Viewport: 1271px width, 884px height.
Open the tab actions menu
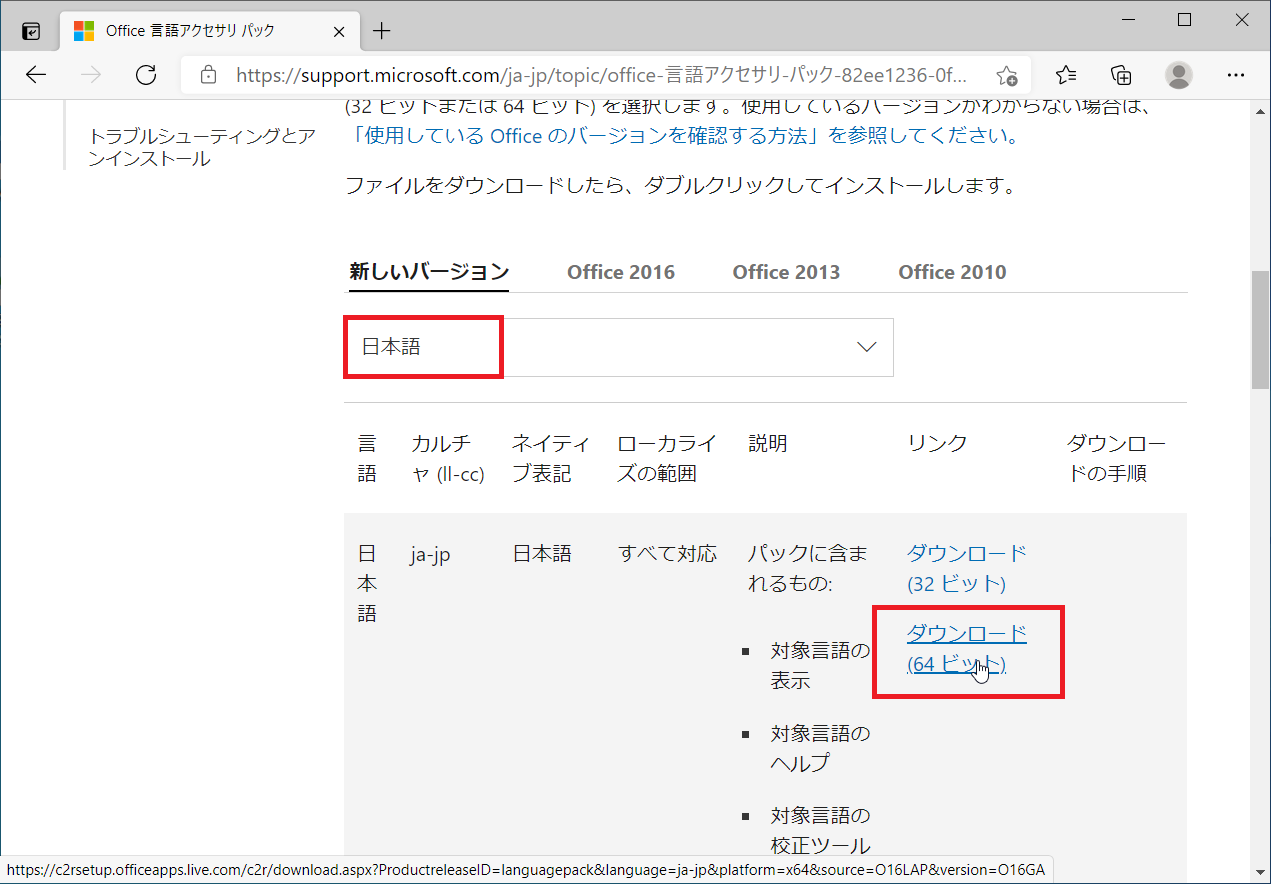tap(31, 31)
